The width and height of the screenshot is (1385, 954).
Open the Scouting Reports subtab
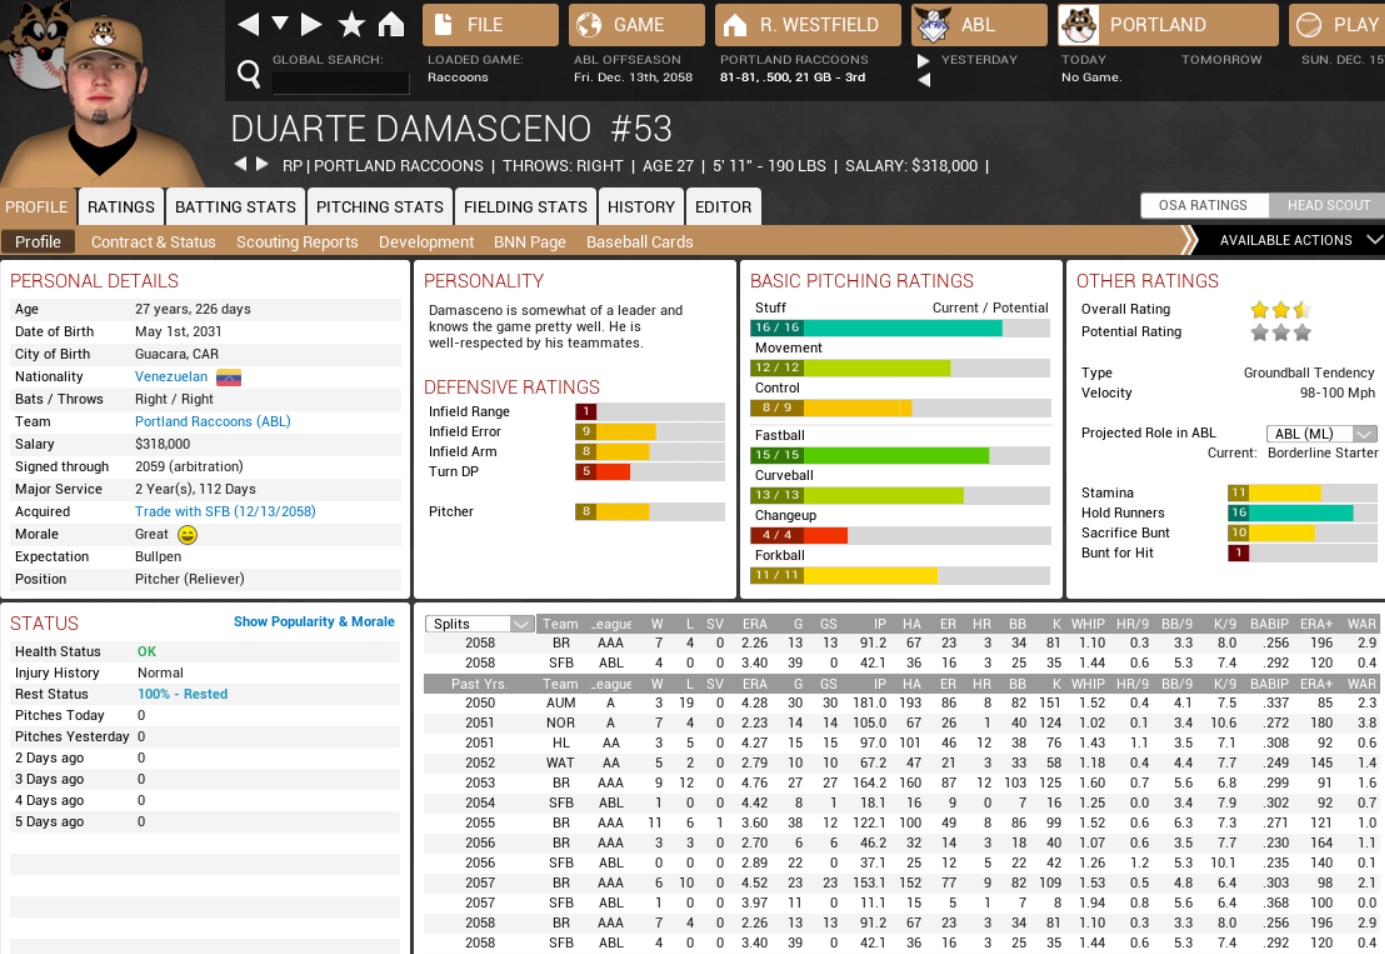click(x=297, y=242)
